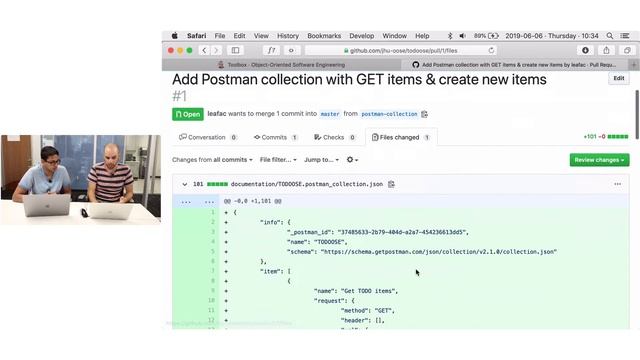Click the Bluetooth status icon
The width and height of the screenshot is (640, 360).
pyautogui.click(x=450, y=36)
